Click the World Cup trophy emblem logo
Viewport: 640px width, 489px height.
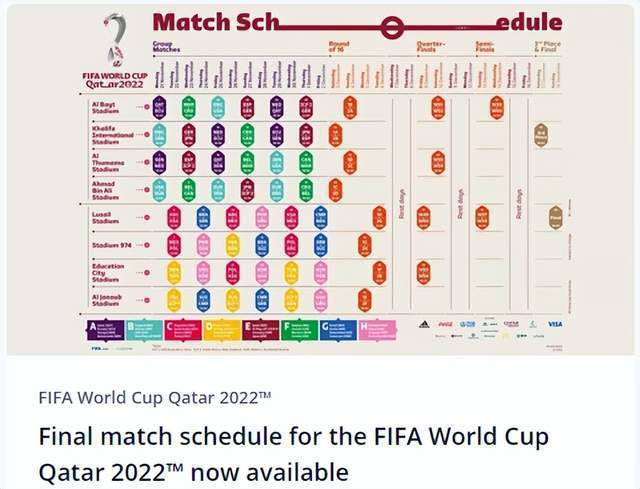point(115,39)
